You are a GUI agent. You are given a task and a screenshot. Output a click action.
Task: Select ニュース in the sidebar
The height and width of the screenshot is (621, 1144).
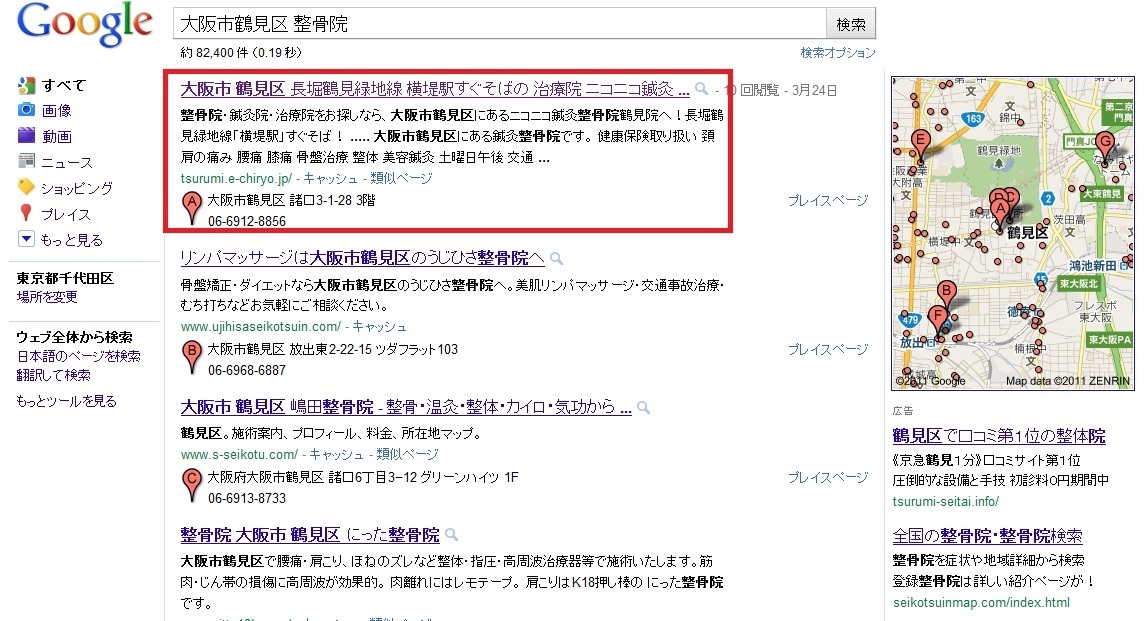(66, 162)
